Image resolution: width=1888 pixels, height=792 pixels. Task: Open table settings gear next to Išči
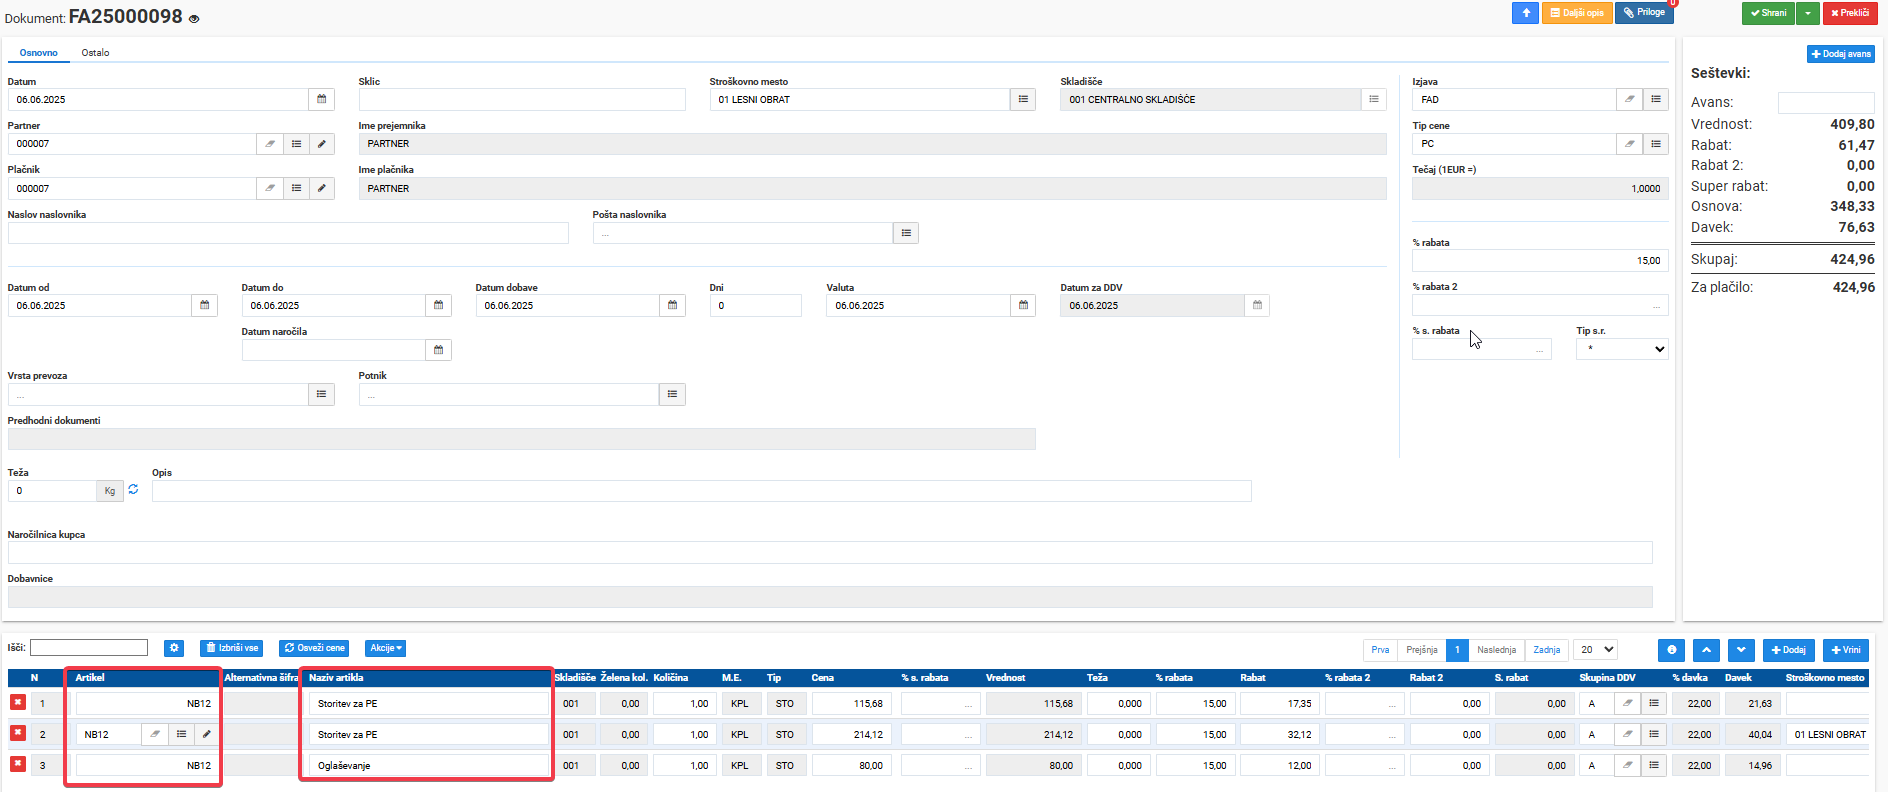click(174, 648)
